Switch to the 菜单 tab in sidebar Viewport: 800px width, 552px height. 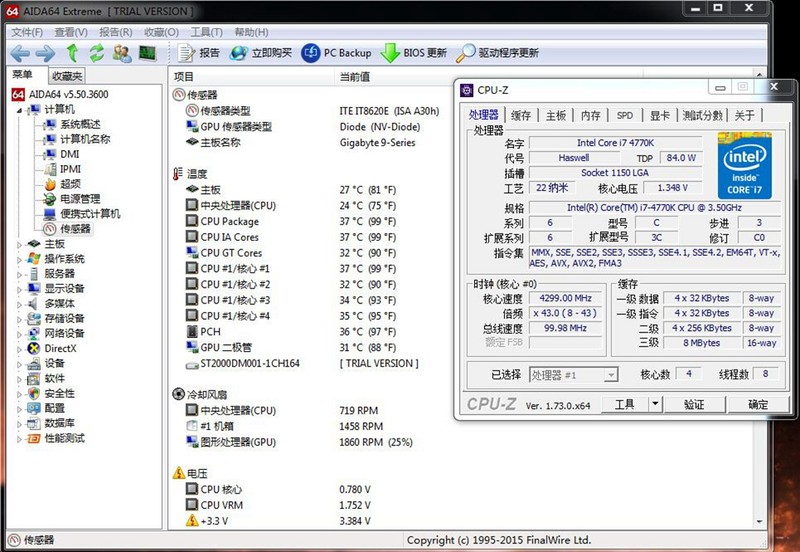22,74
